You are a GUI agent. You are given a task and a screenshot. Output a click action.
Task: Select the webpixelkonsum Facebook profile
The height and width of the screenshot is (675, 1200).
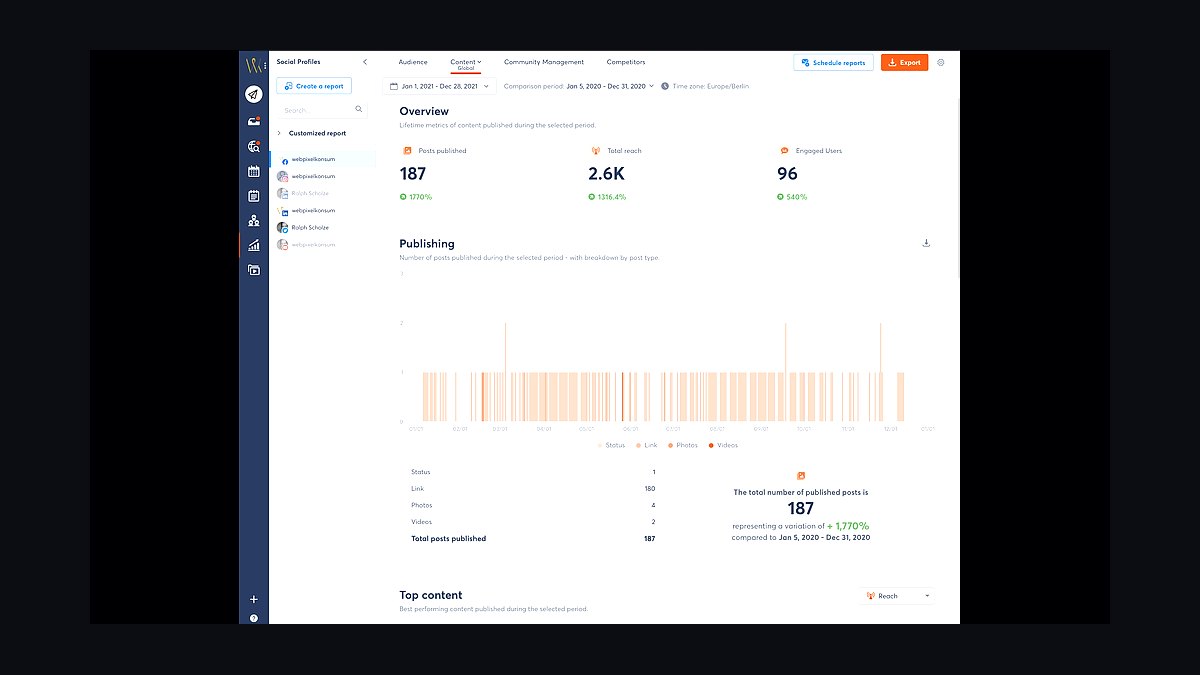(x=322, y=159)
